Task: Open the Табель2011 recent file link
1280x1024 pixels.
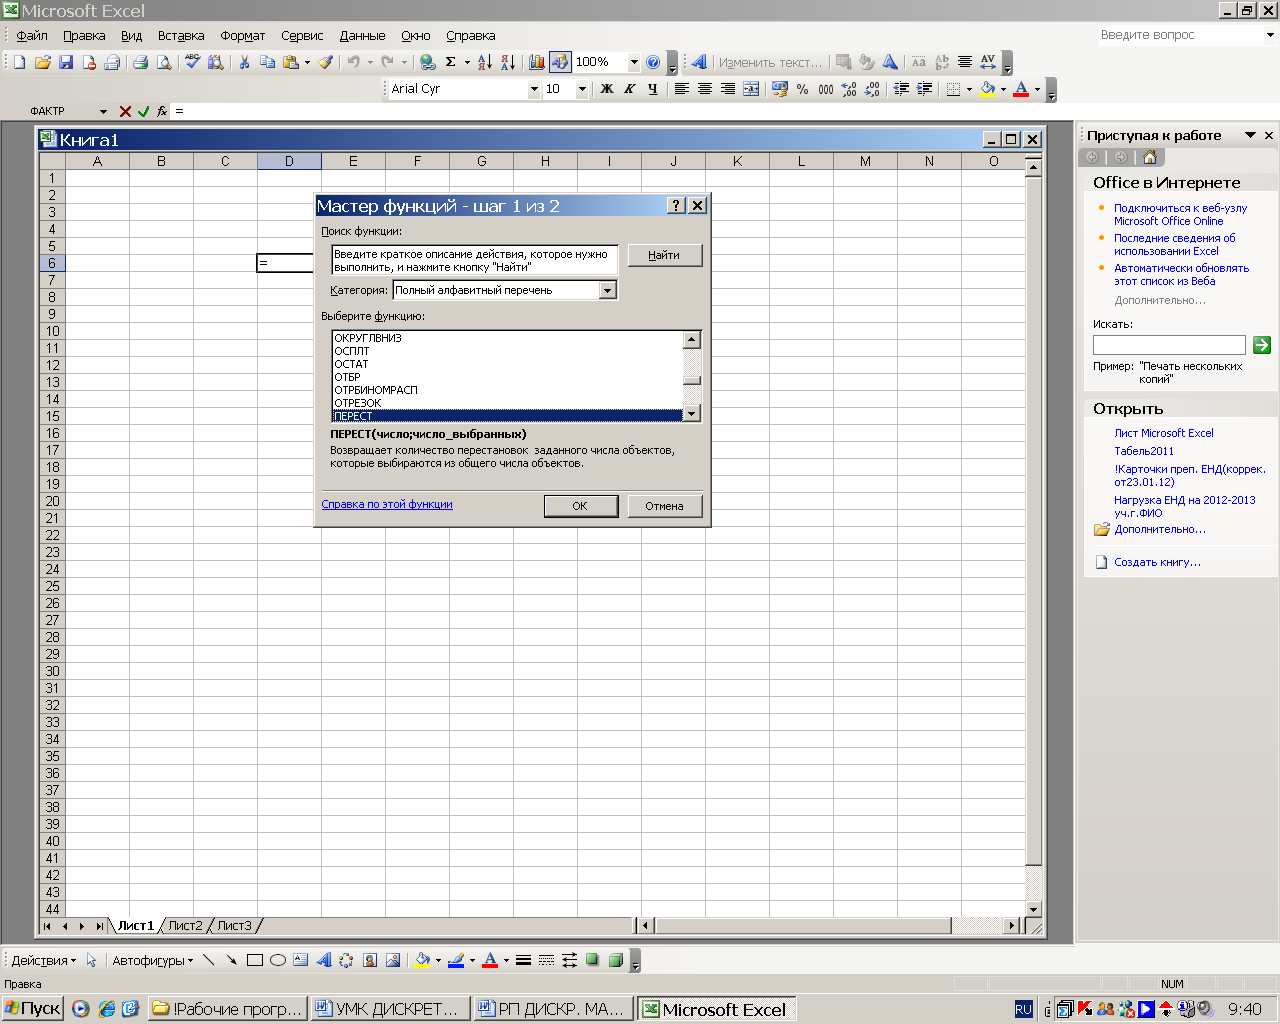Action: click(1144, 451)
